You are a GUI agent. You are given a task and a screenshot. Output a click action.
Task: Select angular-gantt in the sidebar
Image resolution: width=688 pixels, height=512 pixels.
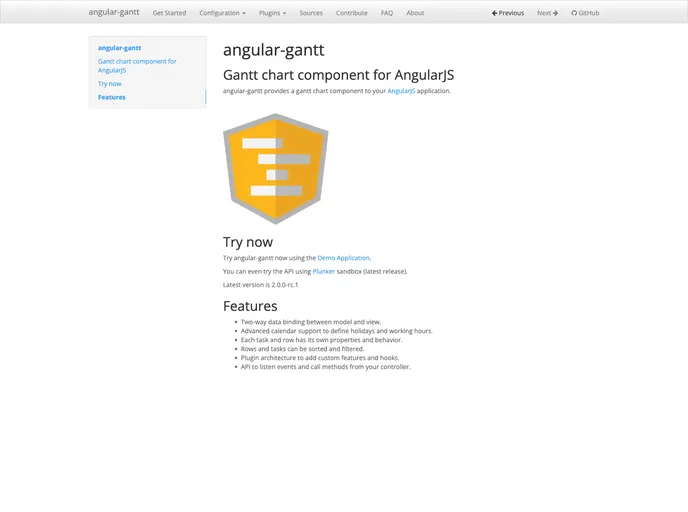point(119,48)
